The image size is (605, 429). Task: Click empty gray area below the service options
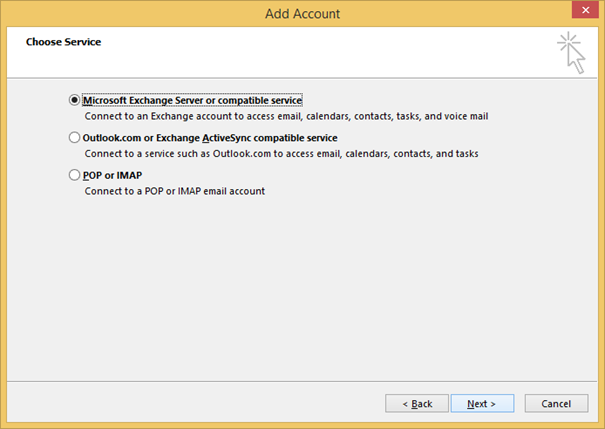click(x=300, y=290)
